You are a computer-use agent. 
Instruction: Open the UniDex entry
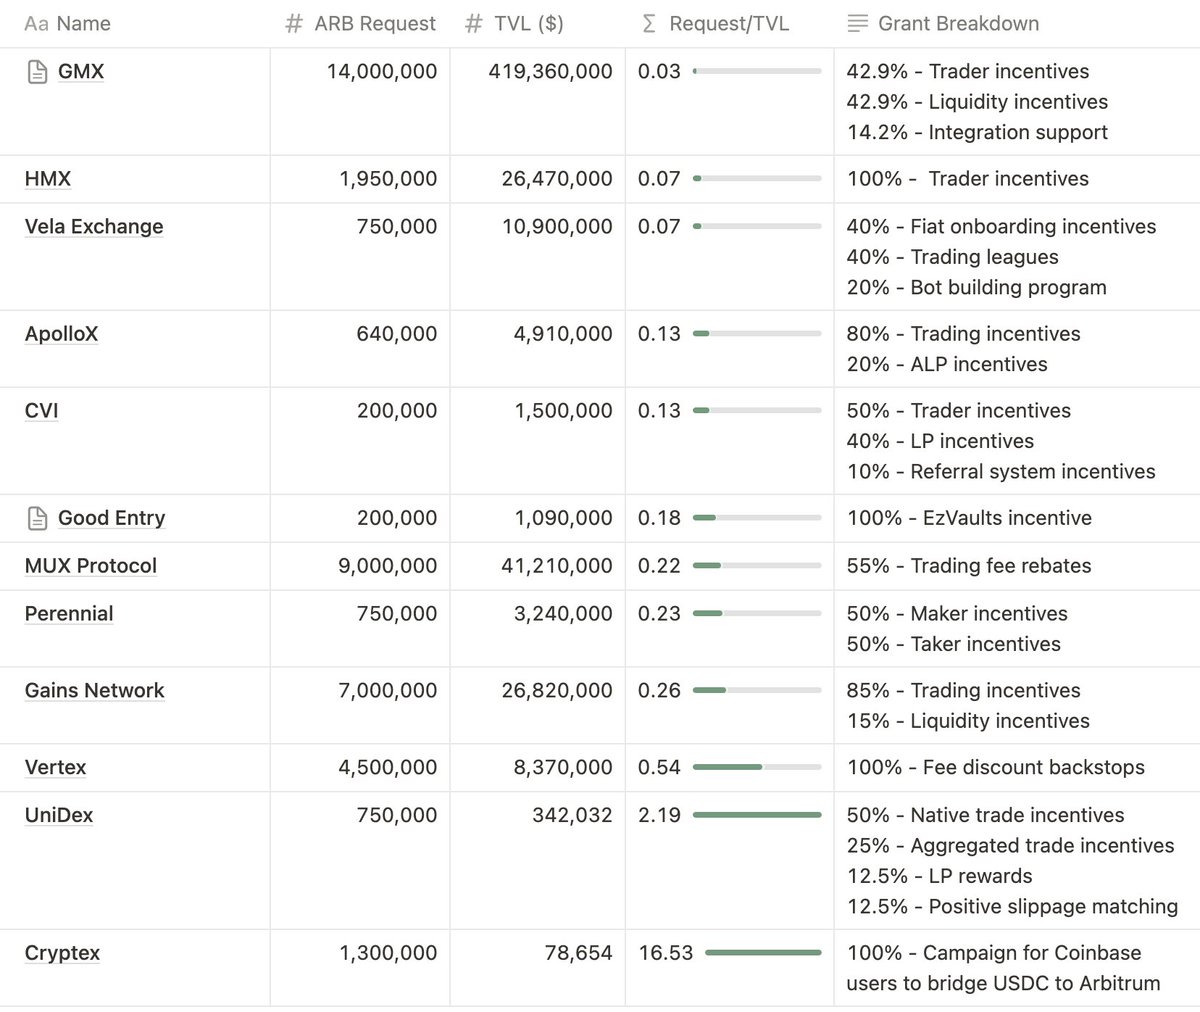click(x=59, y=816)
